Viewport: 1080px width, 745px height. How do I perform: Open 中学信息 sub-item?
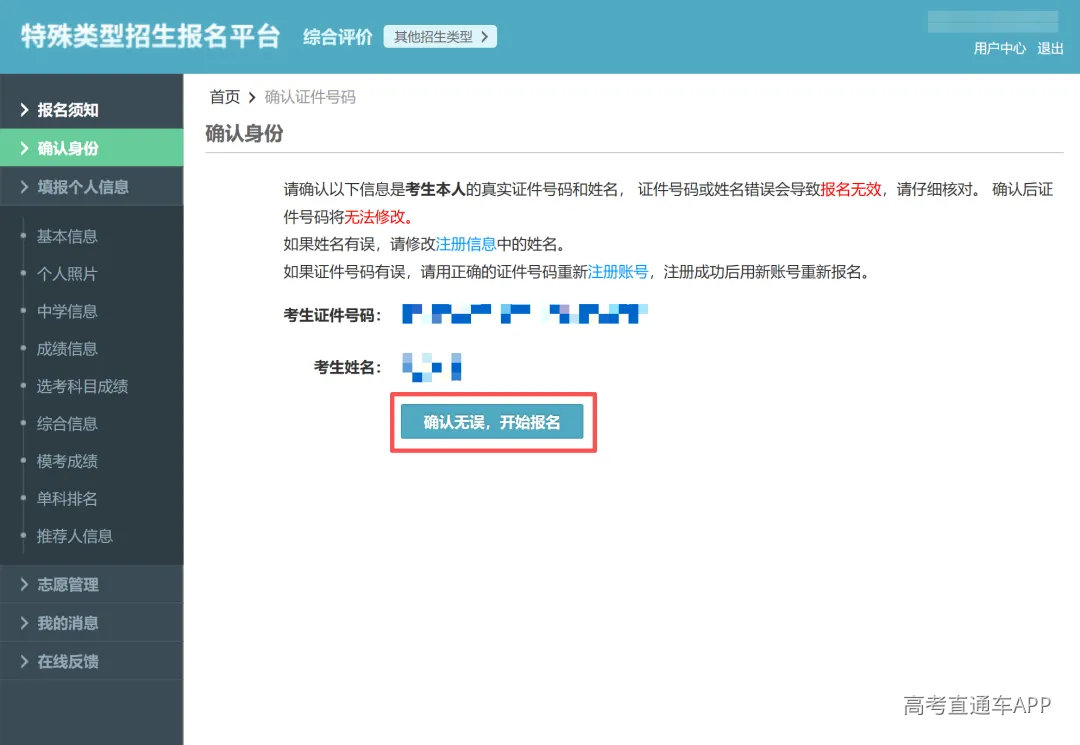click(67, 311)
